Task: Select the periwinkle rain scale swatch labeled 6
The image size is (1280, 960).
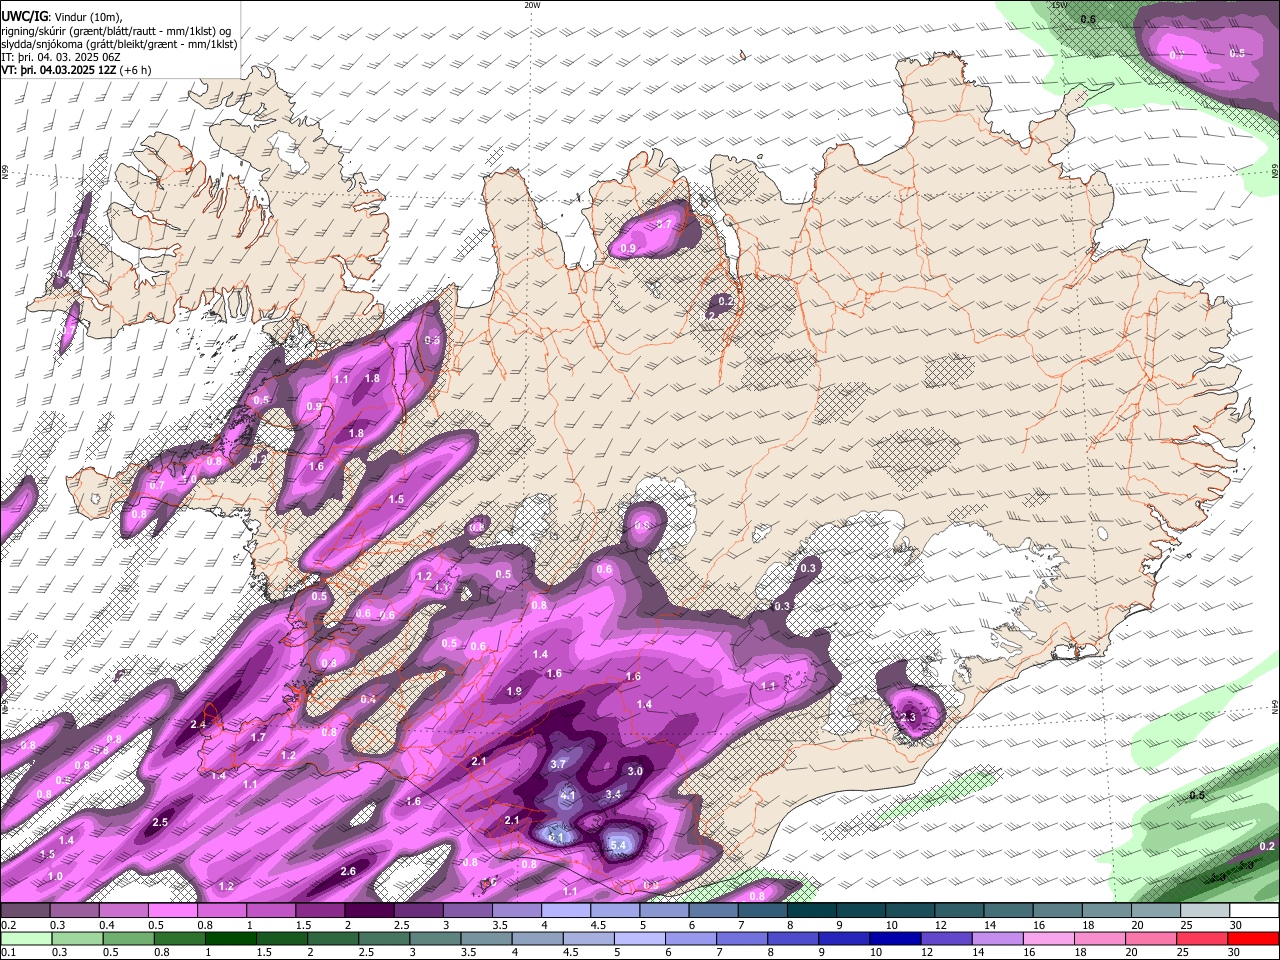Action: pyautogui.click(x=691, y=939)
